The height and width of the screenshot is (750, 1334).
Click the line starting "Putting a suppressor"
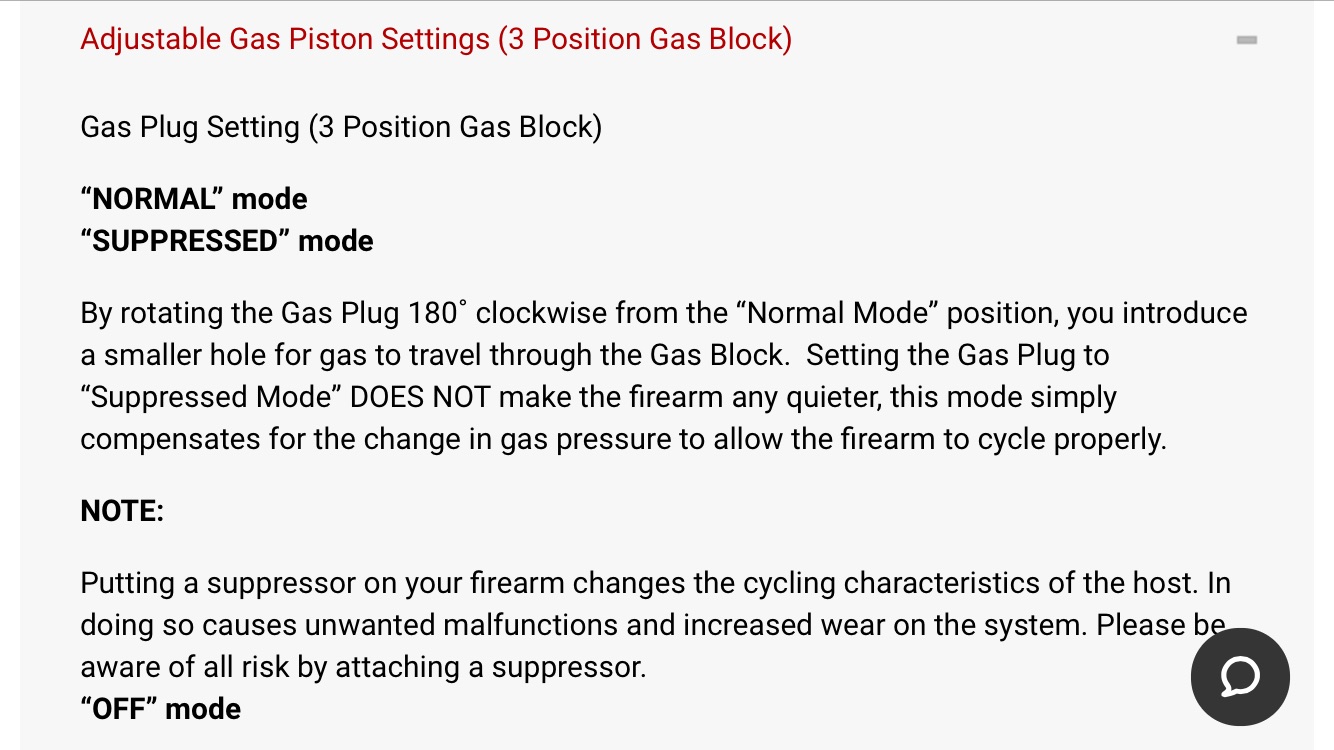click(654, 583)
